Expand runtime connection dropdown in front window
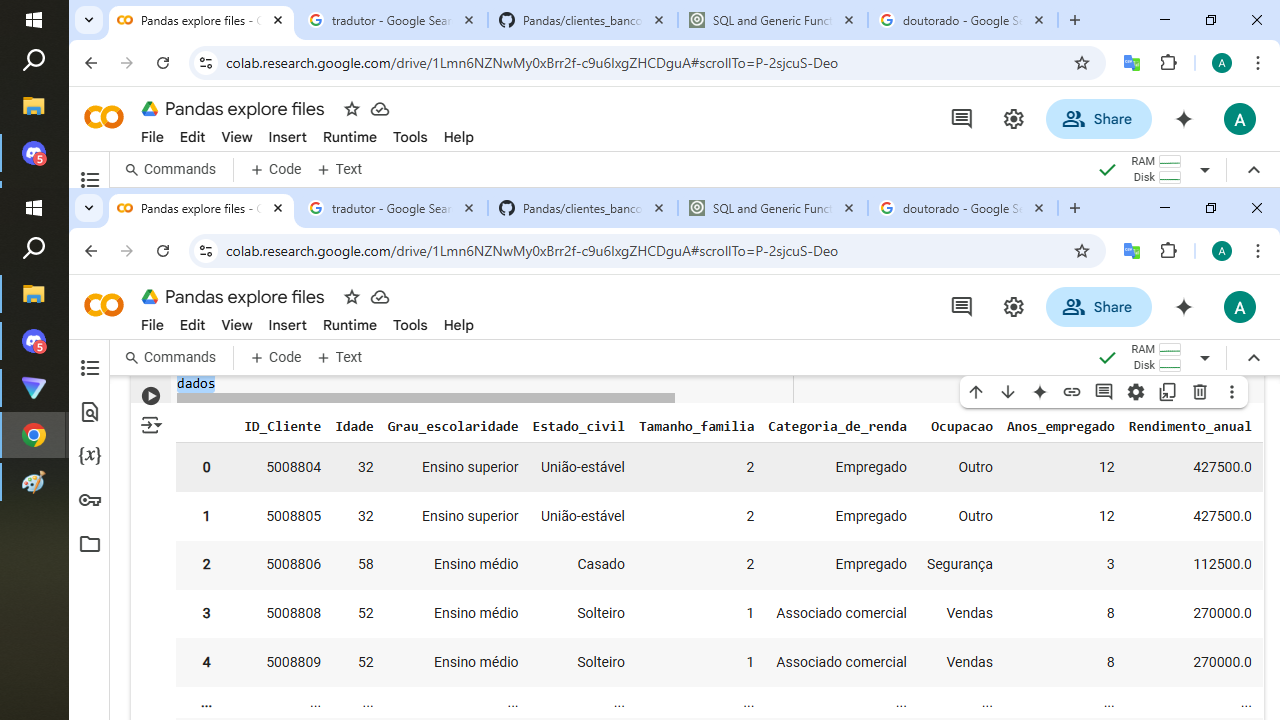The width and height of the screenshot is (1280, 720). coord(1205,358)
